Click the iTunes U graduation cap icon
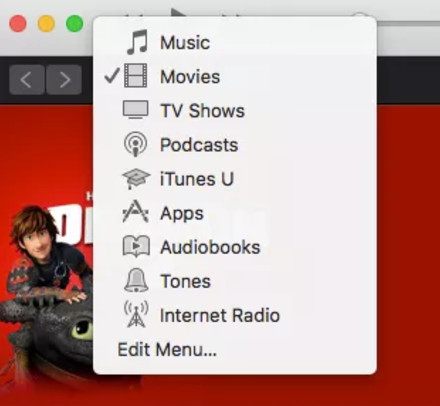 point(136,178)
